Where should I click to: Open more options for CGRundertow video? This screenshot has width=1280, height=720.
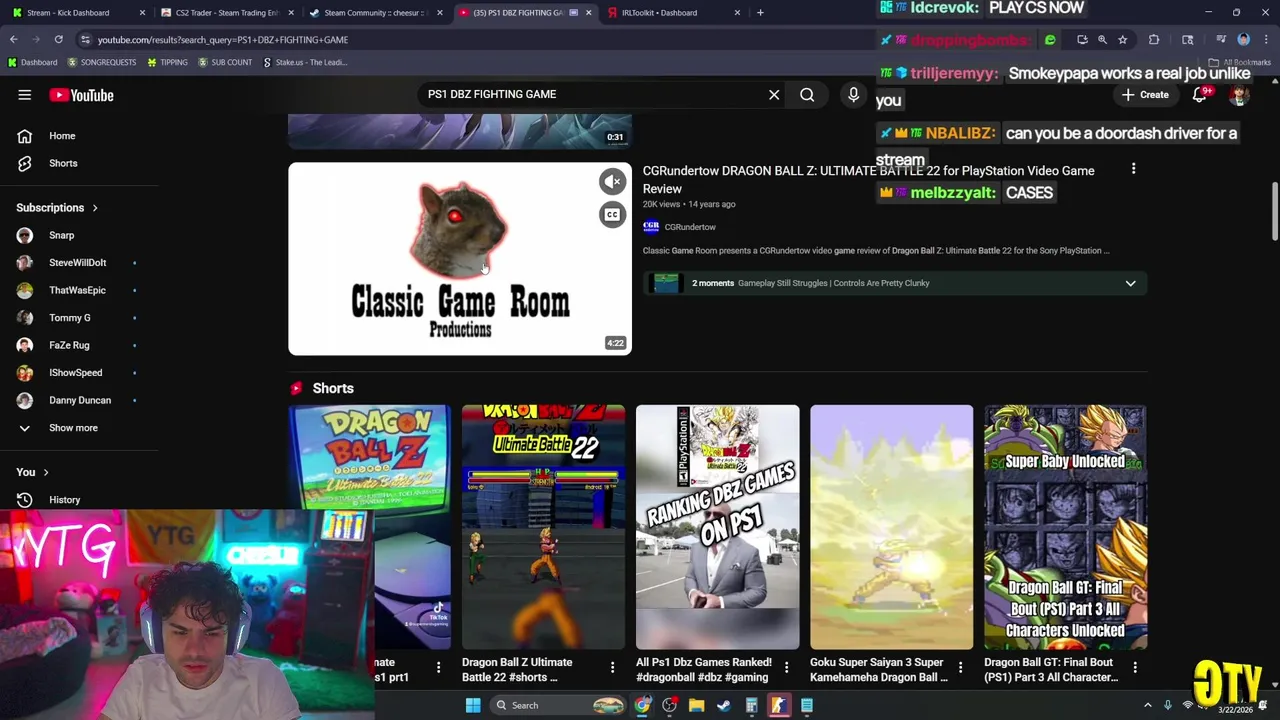click(x=1133, y=169)
